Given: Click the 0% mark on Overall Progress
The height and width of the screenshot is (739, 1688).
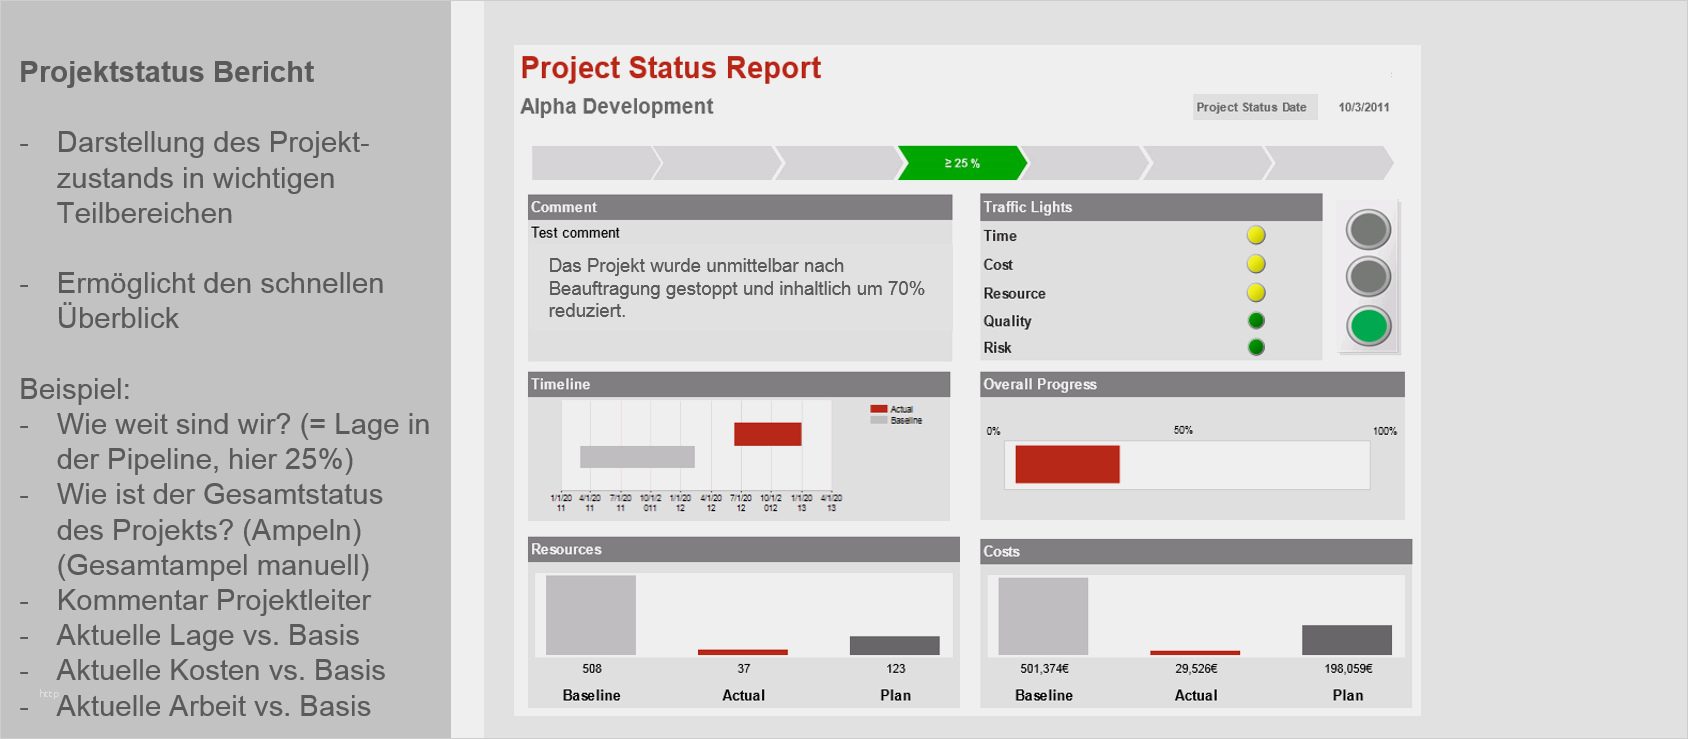Looking at the screenshot, I should (993, 431).
